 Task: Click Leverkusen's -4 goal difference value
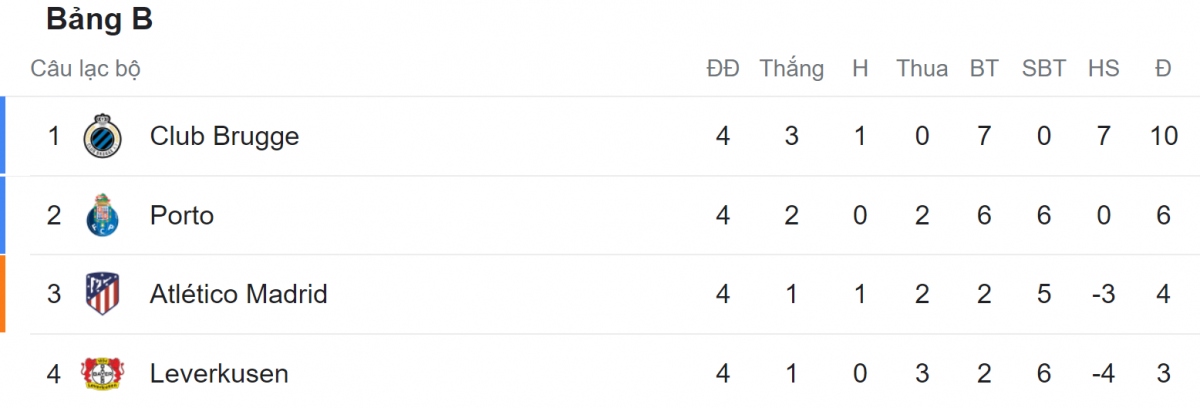[x=1103, y=374]
